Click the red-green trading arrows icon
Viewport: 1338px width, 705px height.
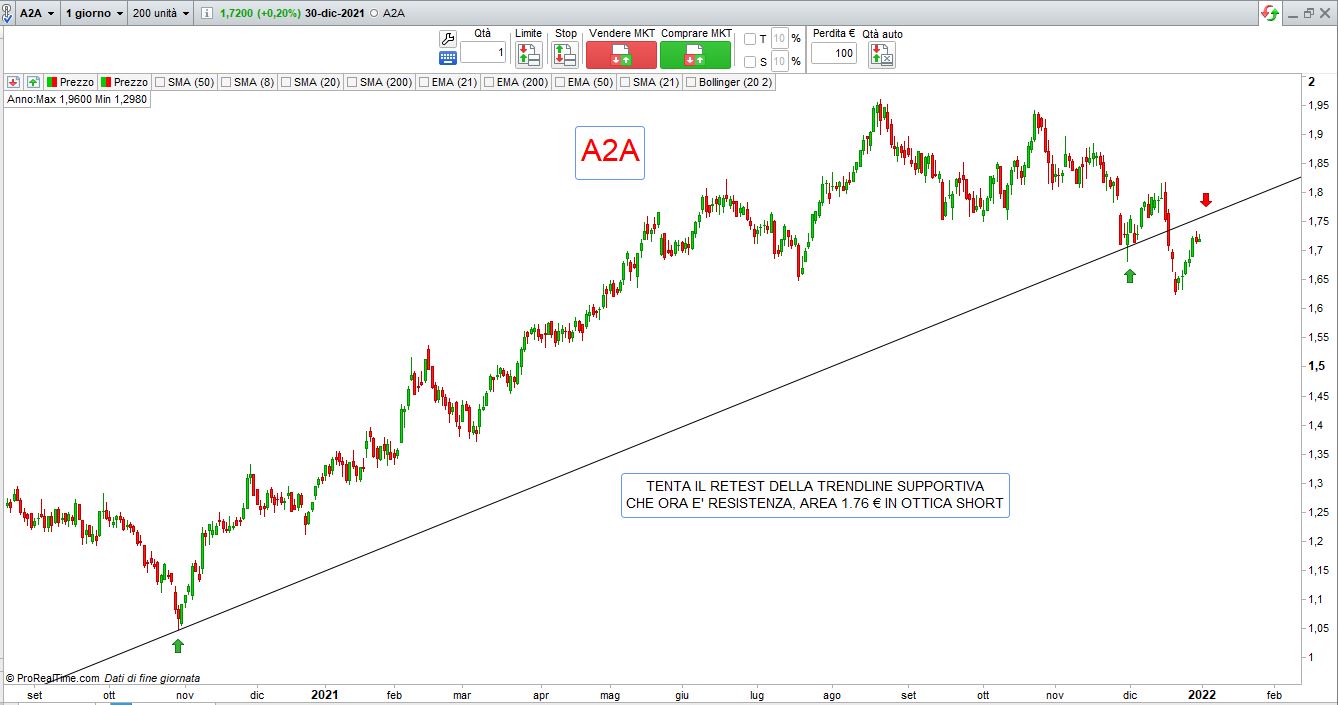coord(1269,13)
